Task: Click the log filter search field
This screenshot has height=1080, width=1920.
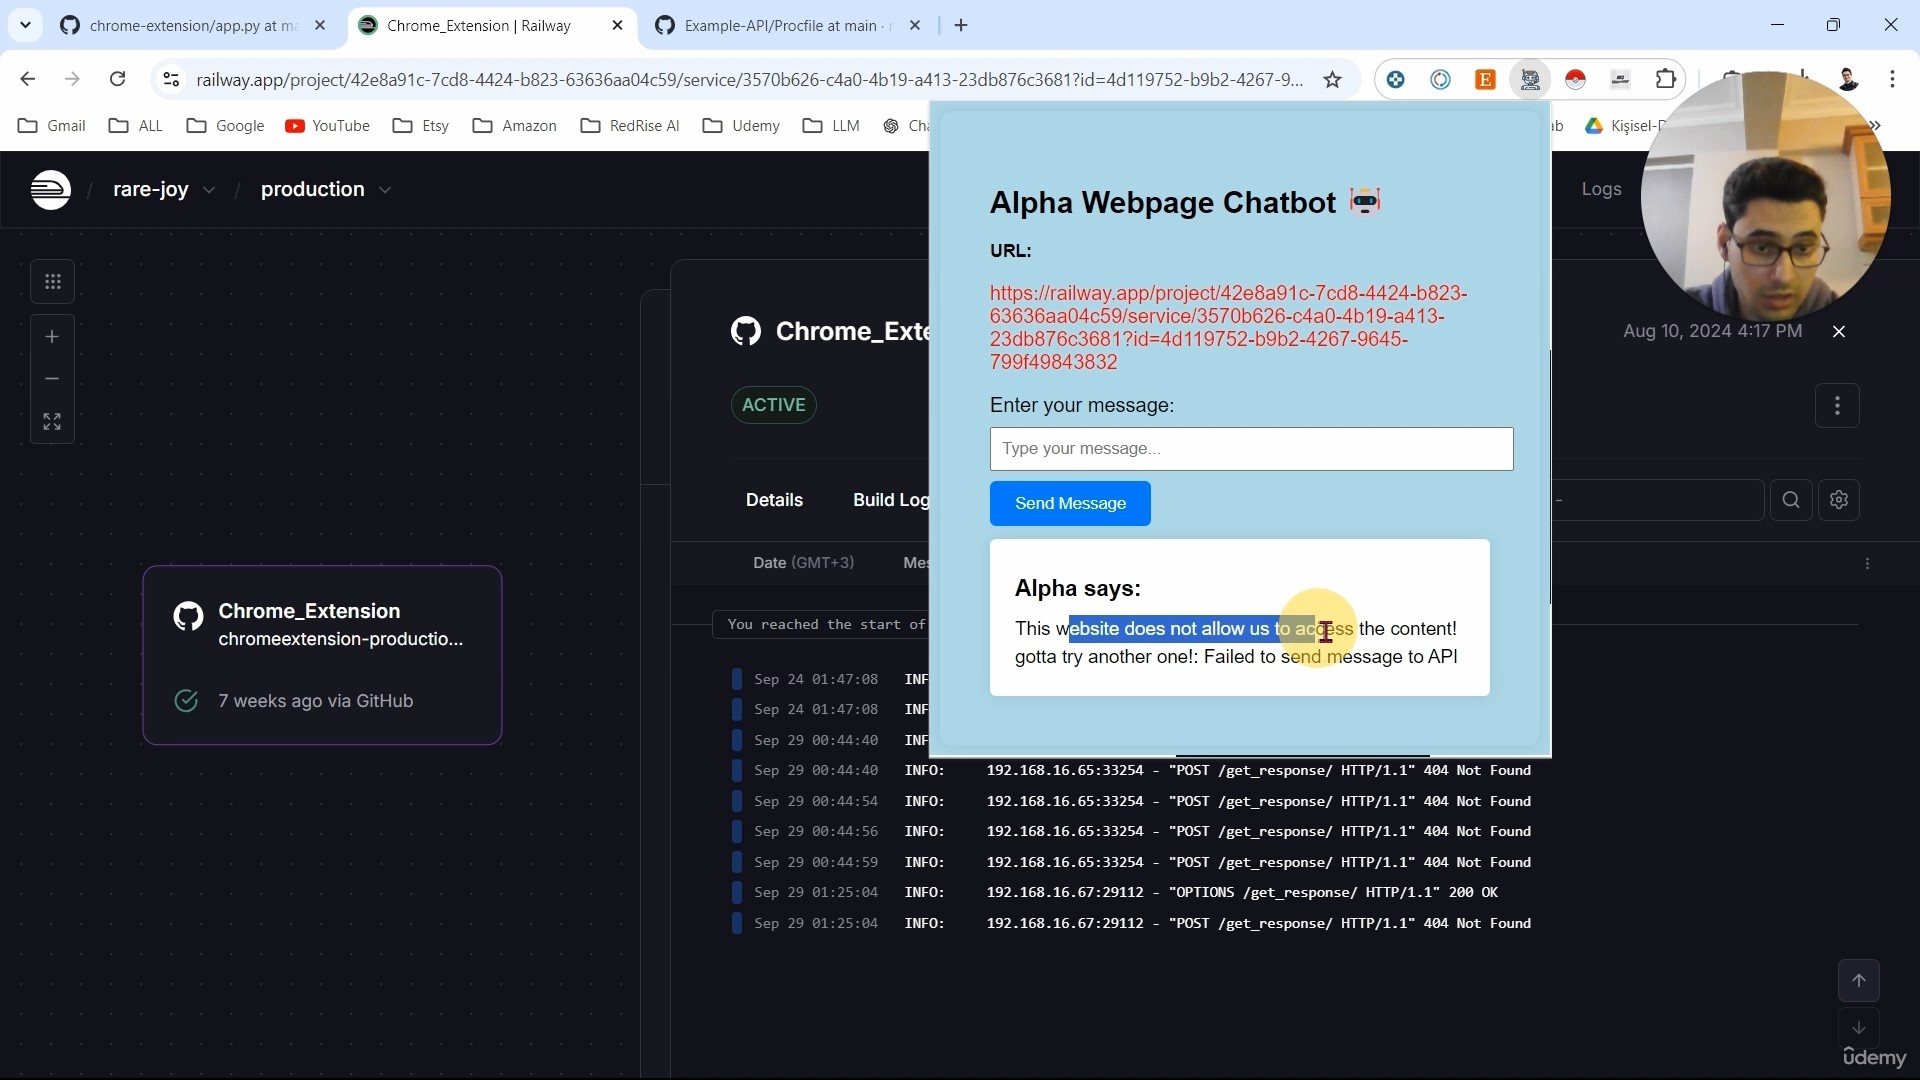Action: (x=1658, y=500)
